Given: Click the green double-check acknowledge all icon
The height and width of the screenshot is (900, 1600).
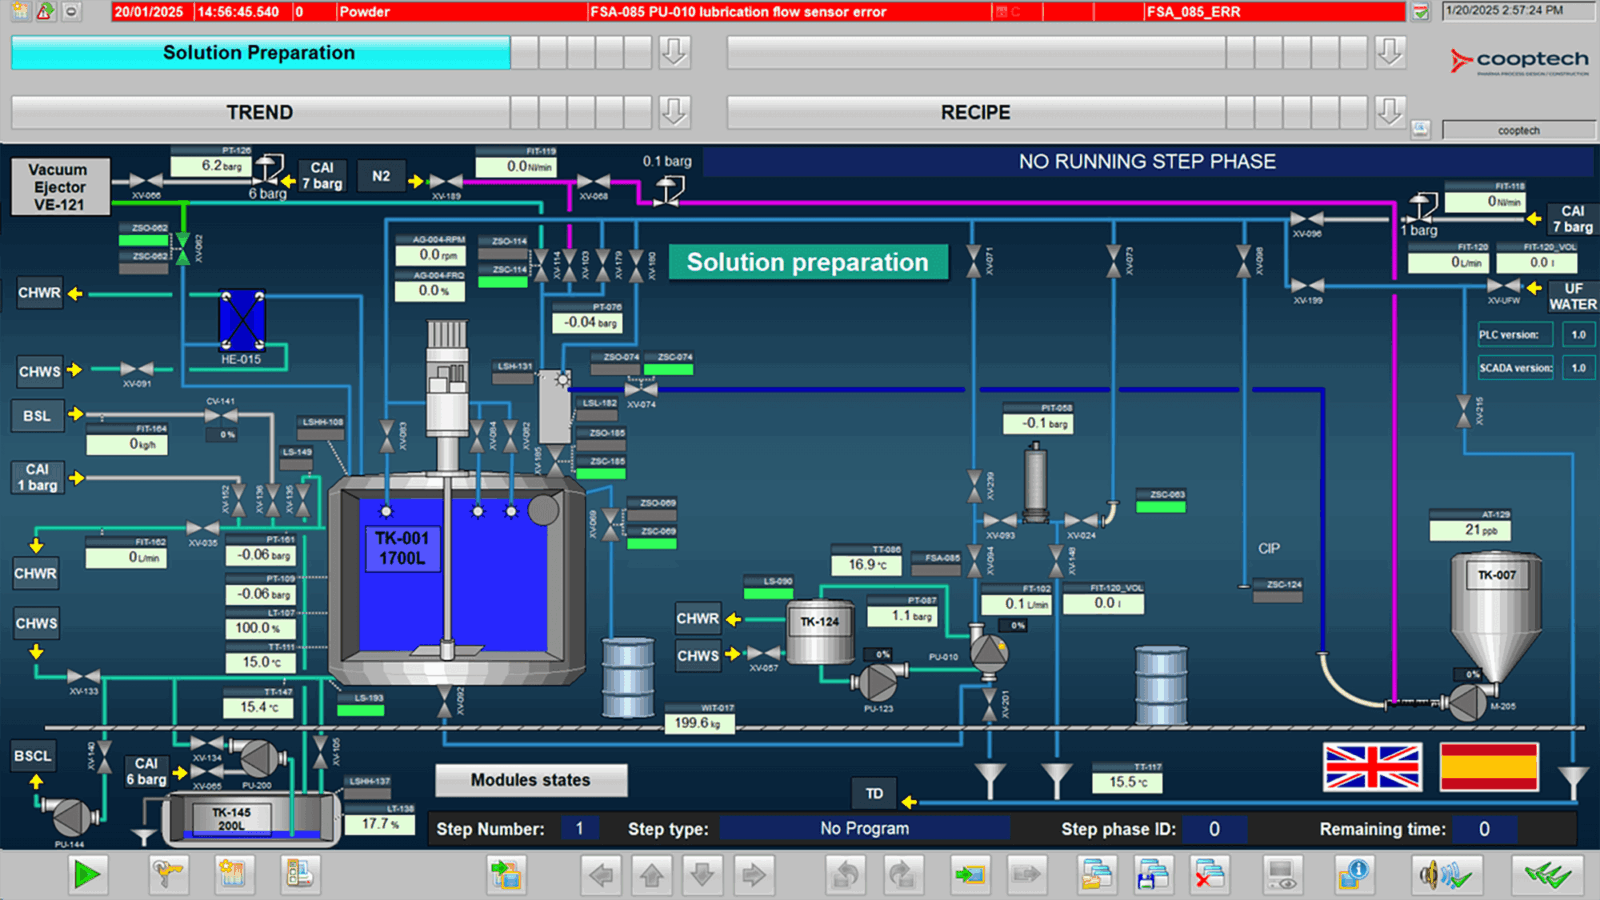Looking at the screenshot, I should (x=1547, y=875).
